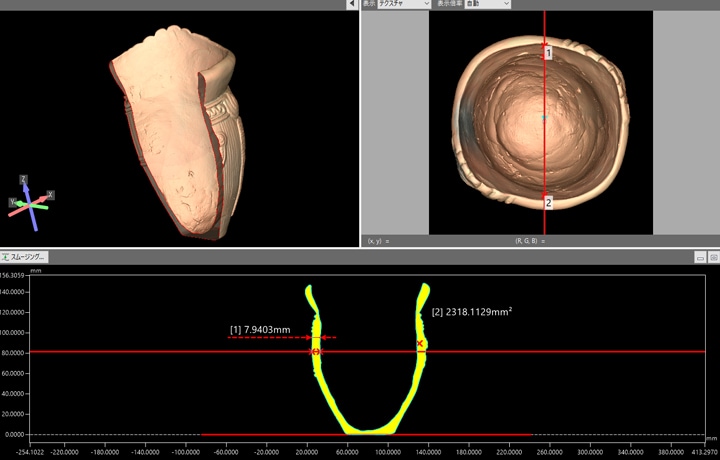Click the 2318.1129mm² area measurement label
The height and width of the screenshot is (460, 720).
pos(472,312)
